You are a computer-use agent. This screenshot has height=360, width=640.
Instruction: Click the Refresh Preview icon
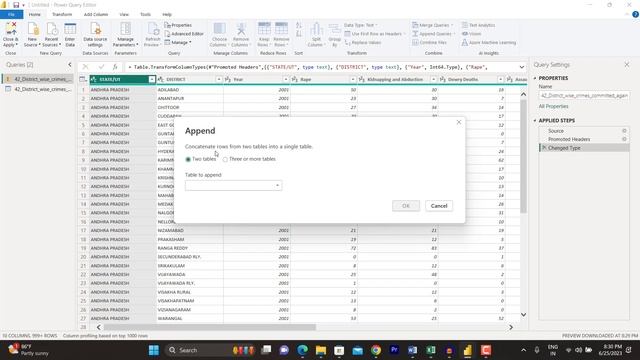point(153,34)
